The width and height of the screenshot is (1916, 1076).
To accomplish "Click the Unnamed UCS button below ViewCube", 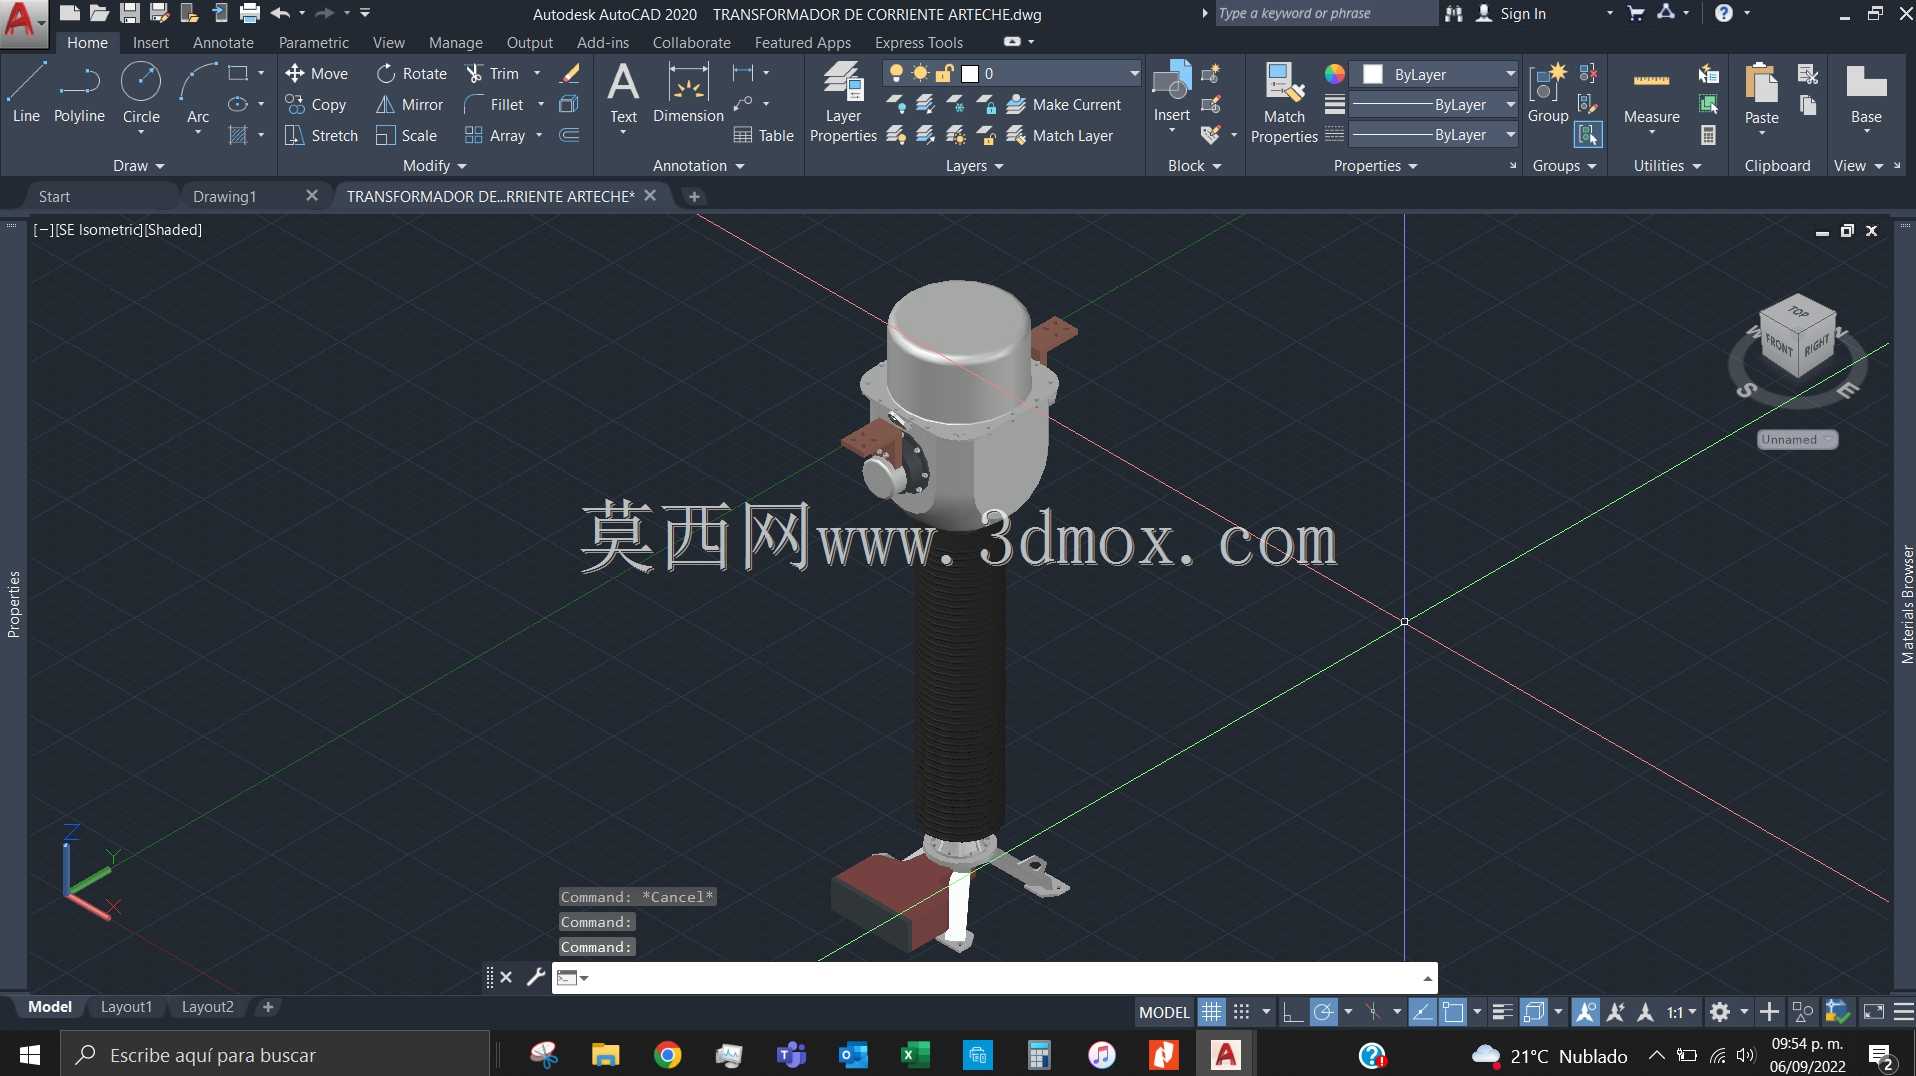I will (1797, 440).
